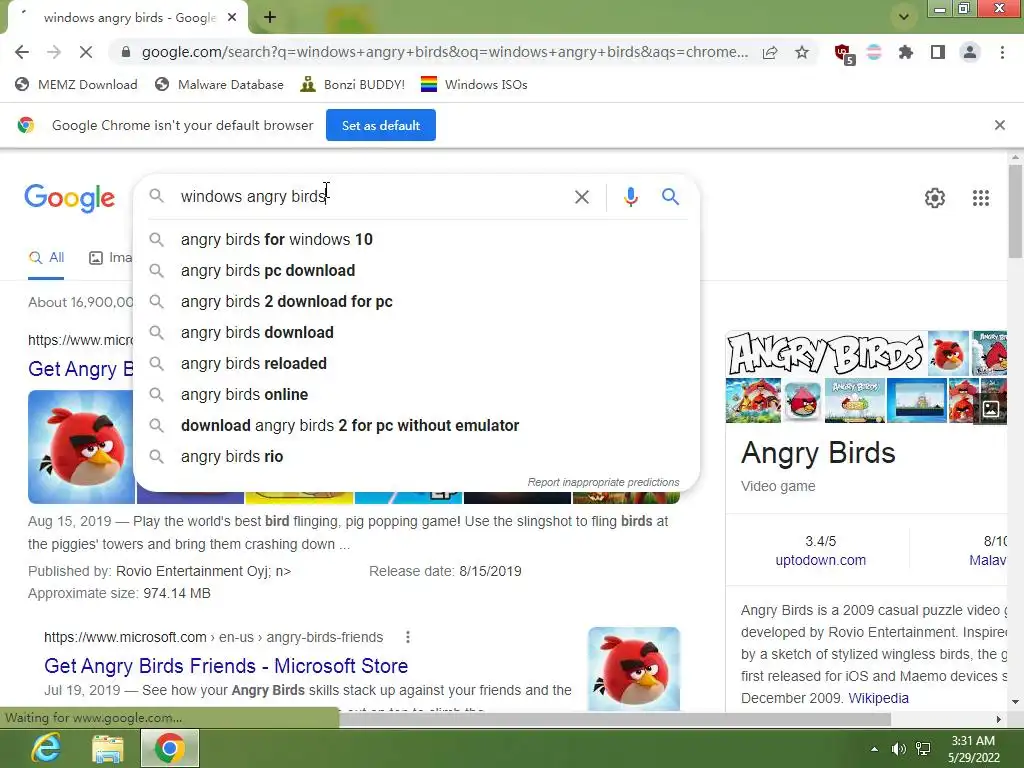Open the volume speaker tray icon

pos(899,749)
